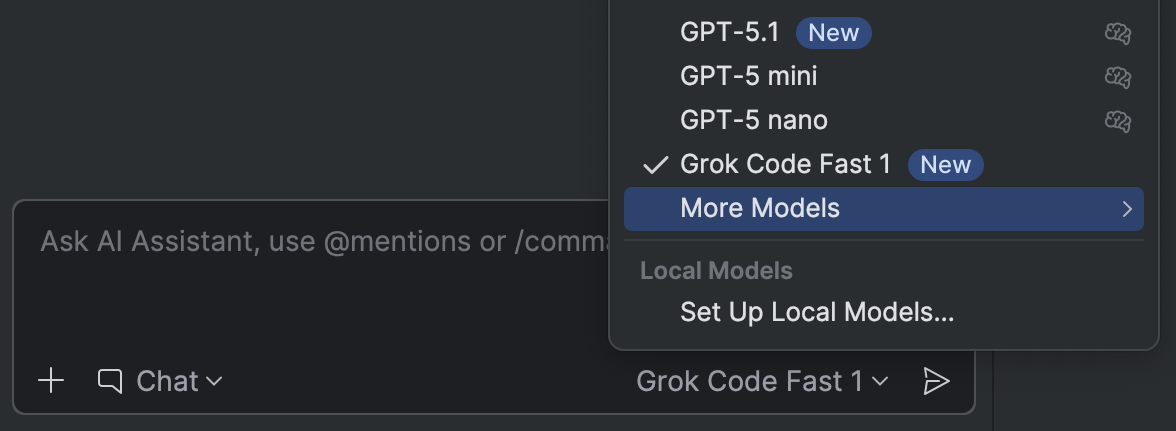Click the chevron next to Chat
The image size is (1176, 431).
click(214, 381)
